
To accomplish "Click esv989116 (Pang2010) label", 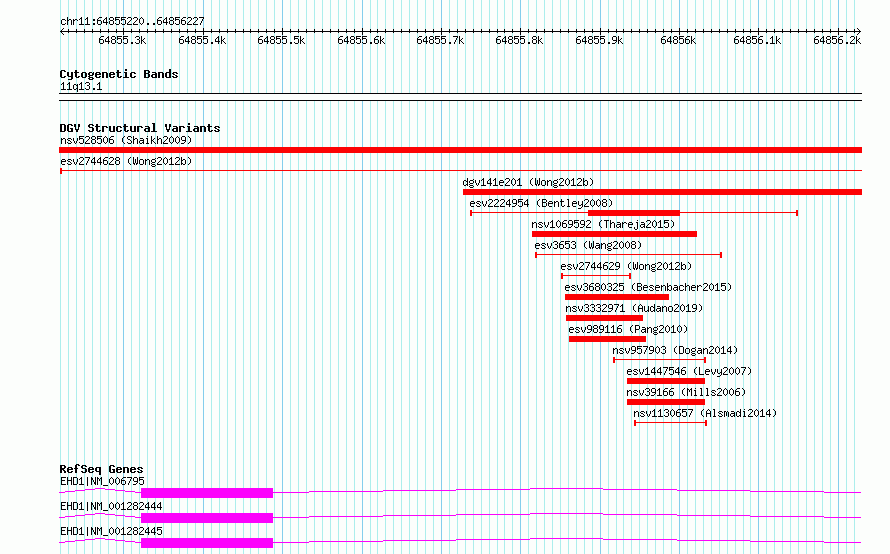I will 628,329.
